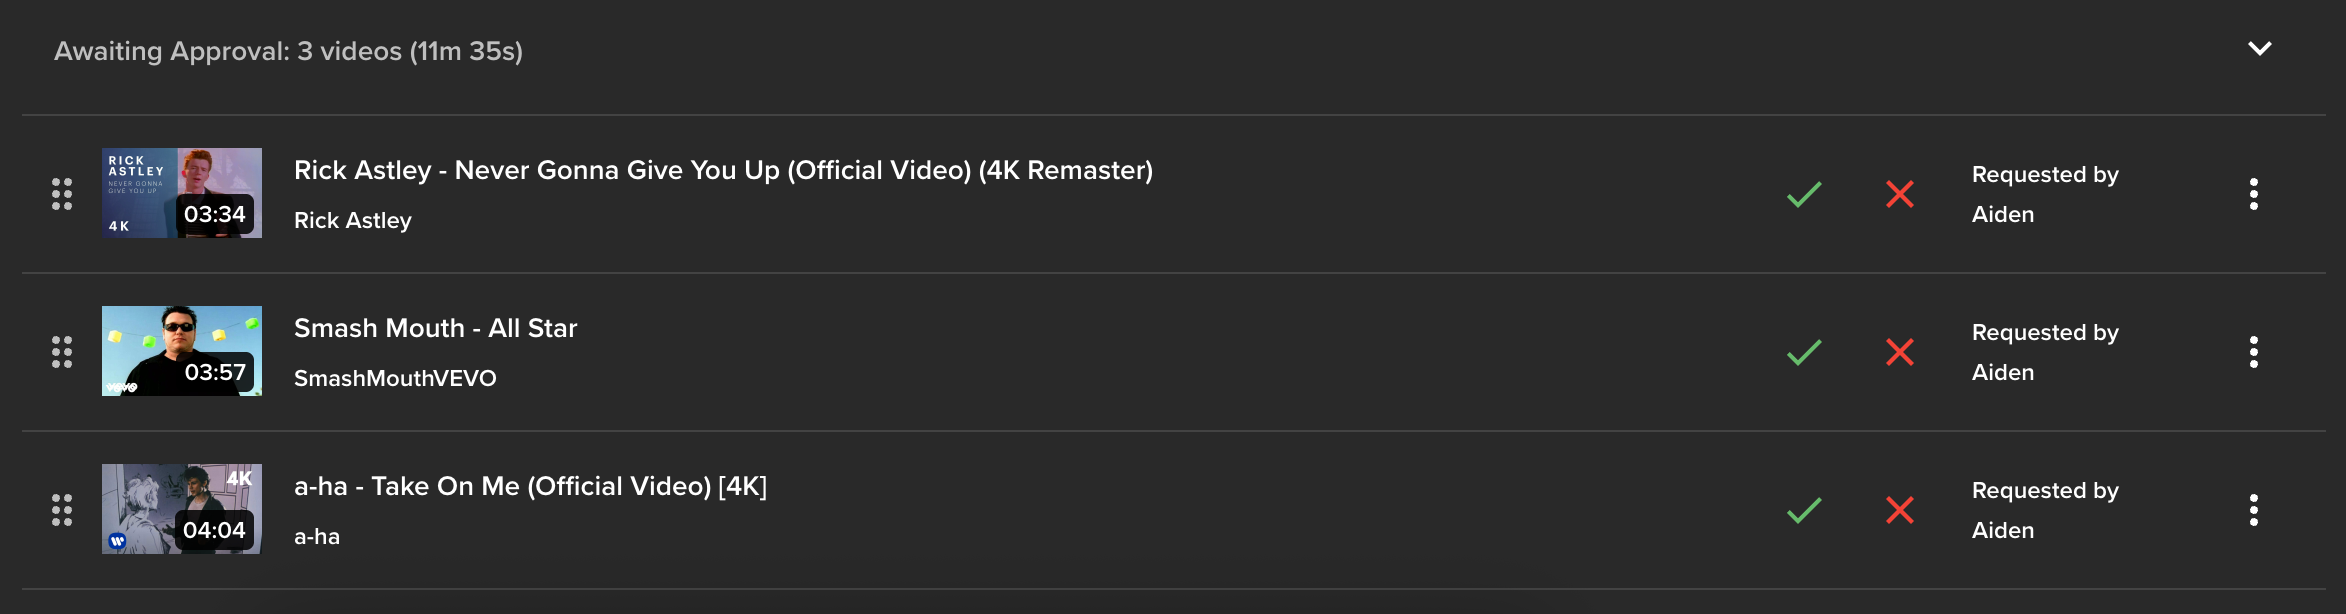The image size is (2346, 614).
Task: Reject the Smash Mouth All Star video
Action: 1900,352
